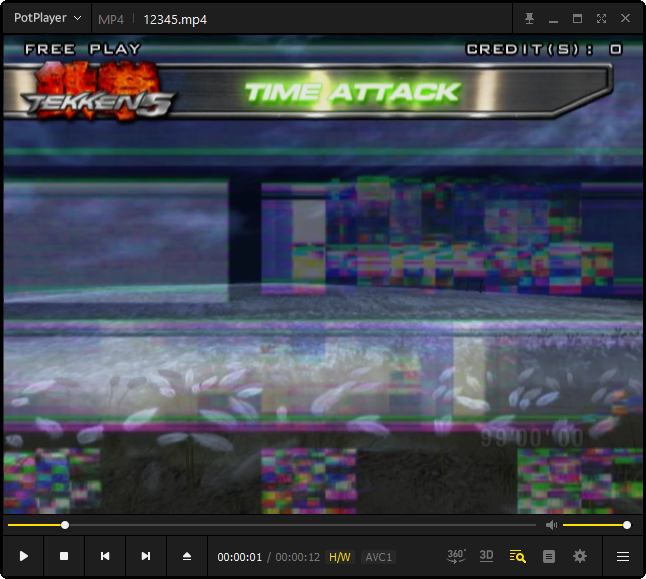
Task: Click the video display area
Action: pos(323,274)
